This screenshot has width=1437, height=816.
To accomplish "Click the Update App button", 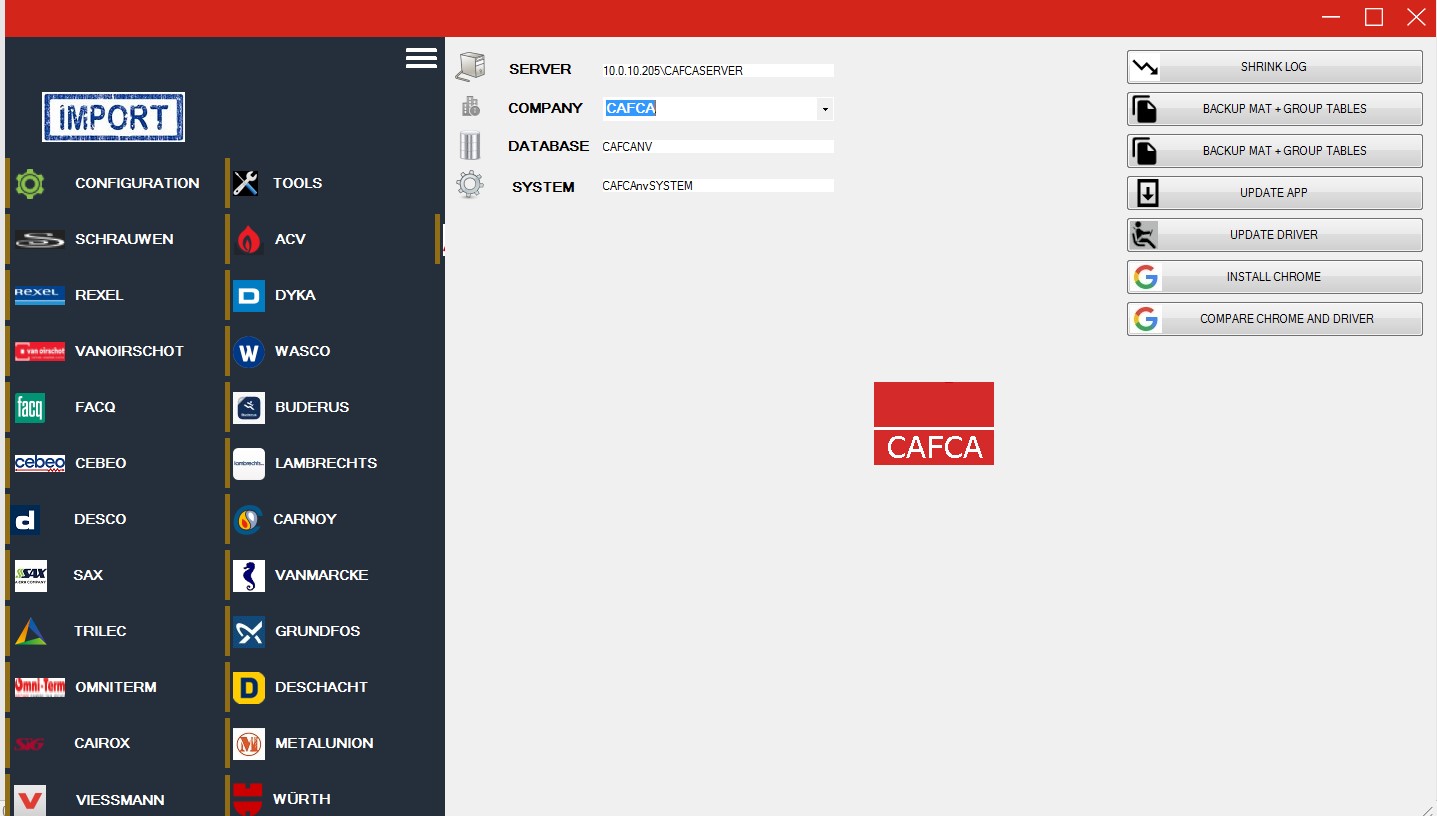I will click(x=1274, y=193).
